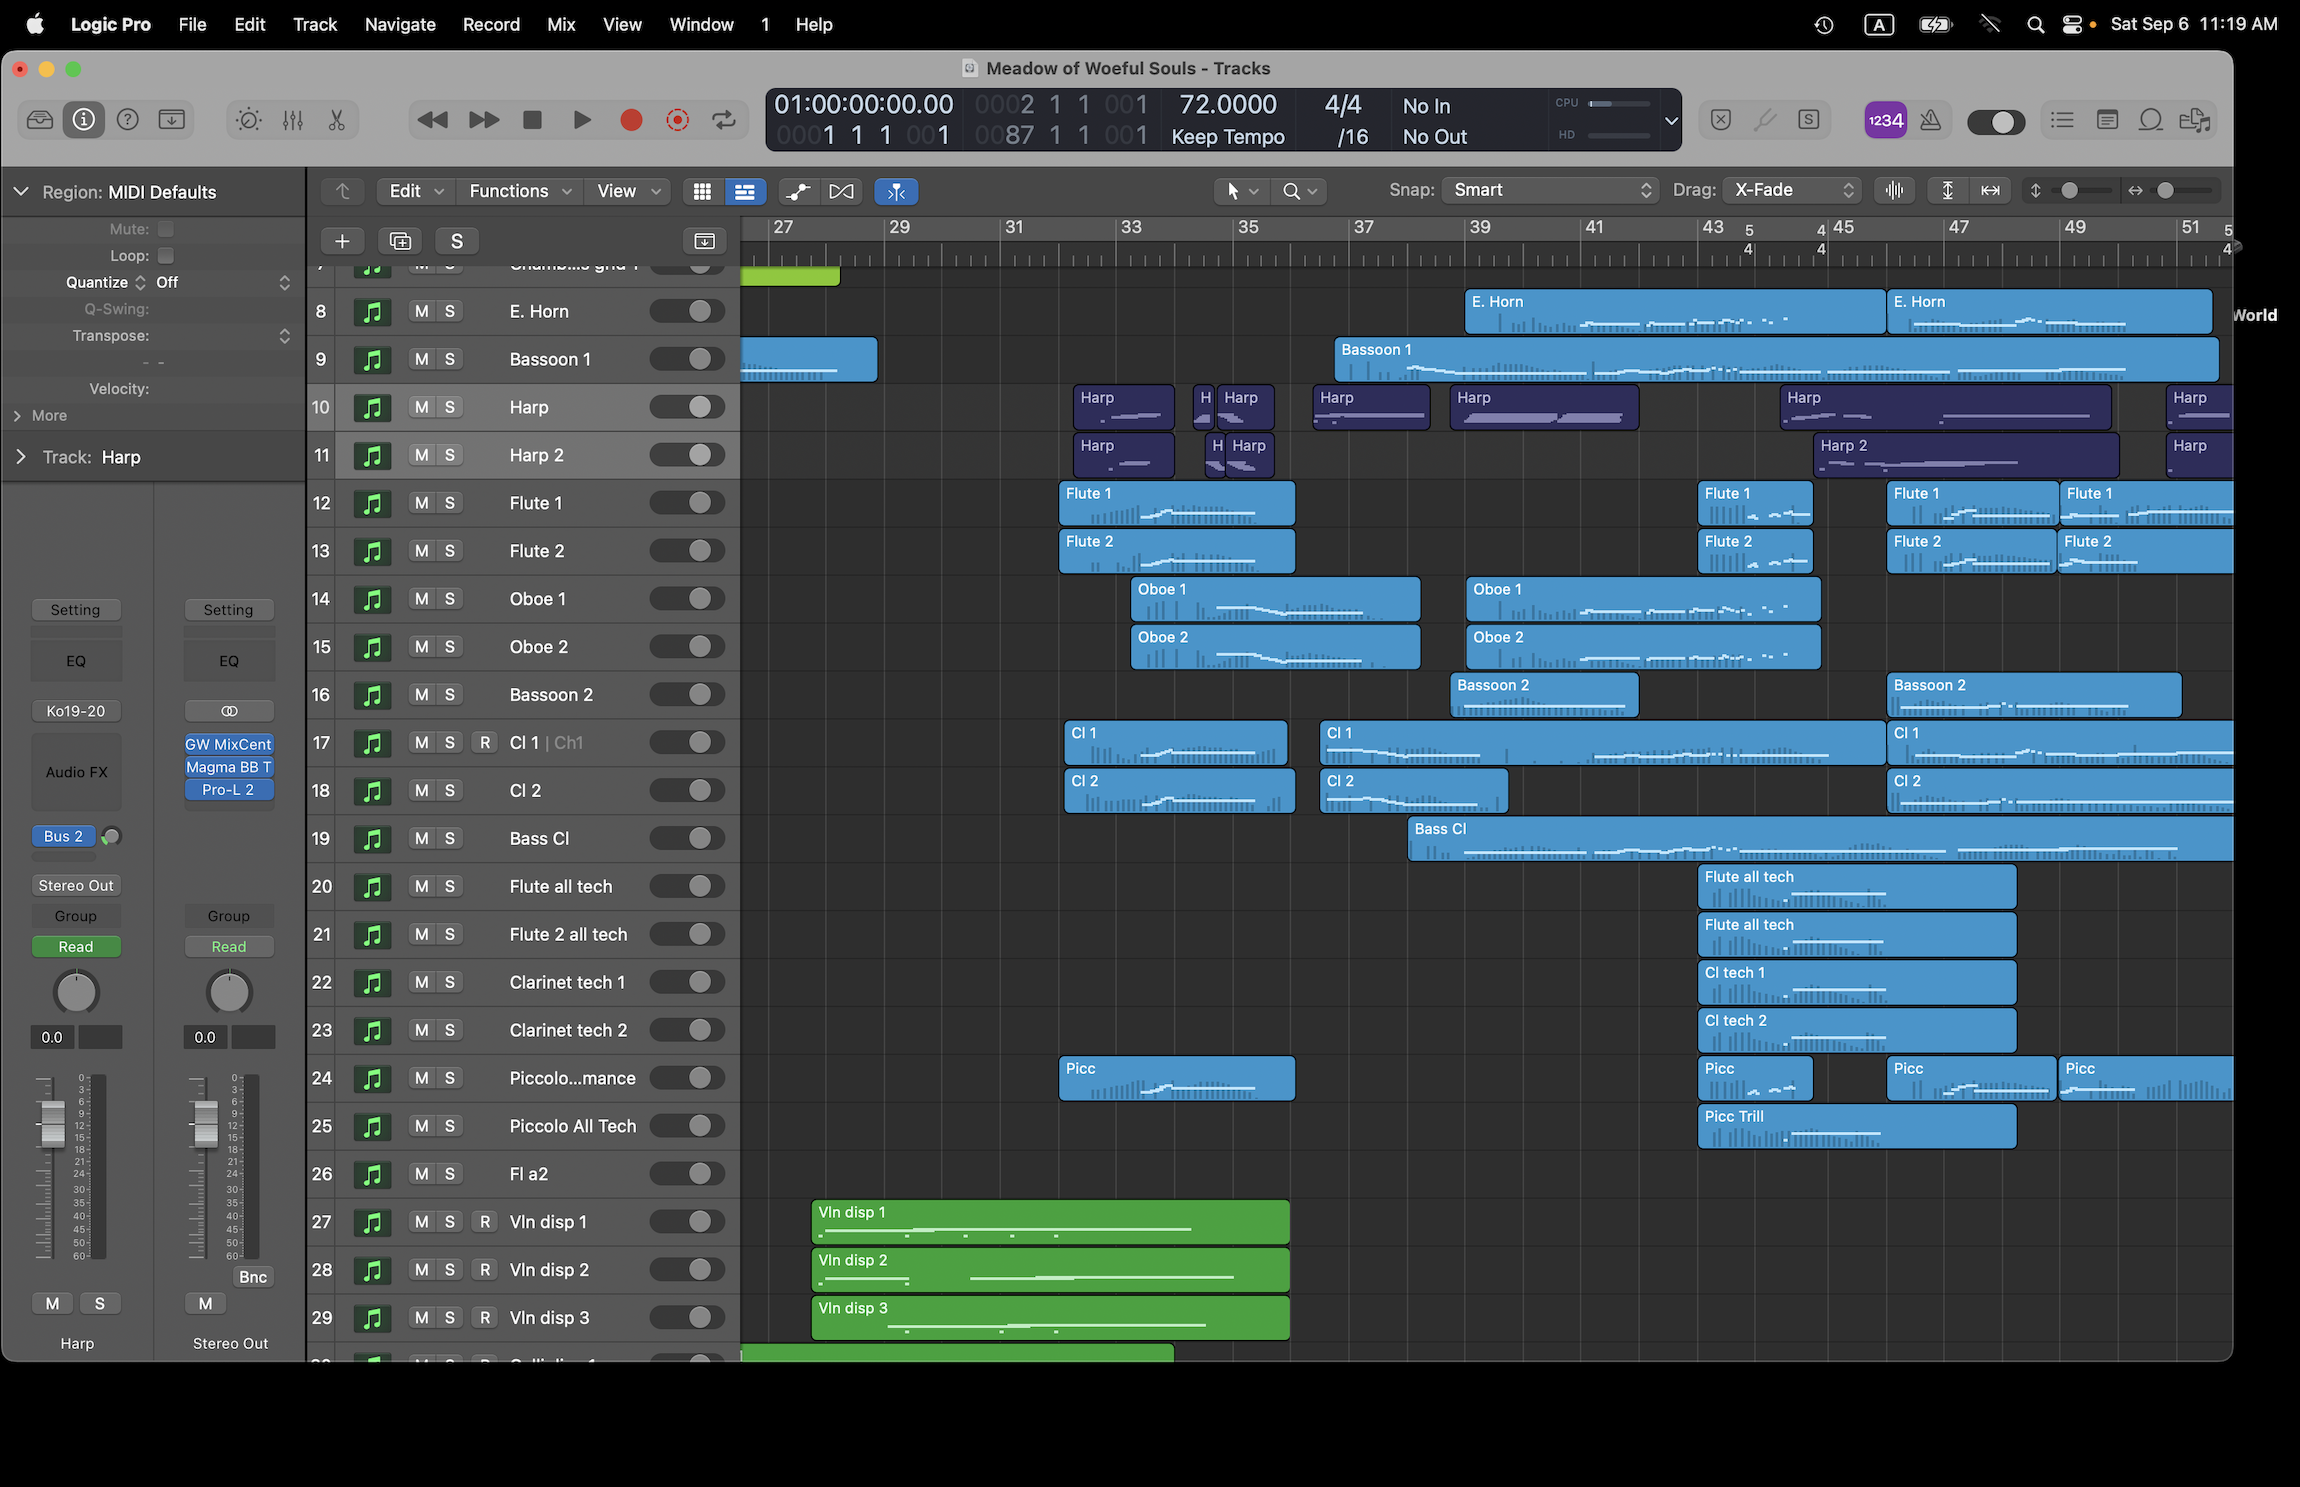Enable the Mute checkbox in Region inspector

[166, 229]
